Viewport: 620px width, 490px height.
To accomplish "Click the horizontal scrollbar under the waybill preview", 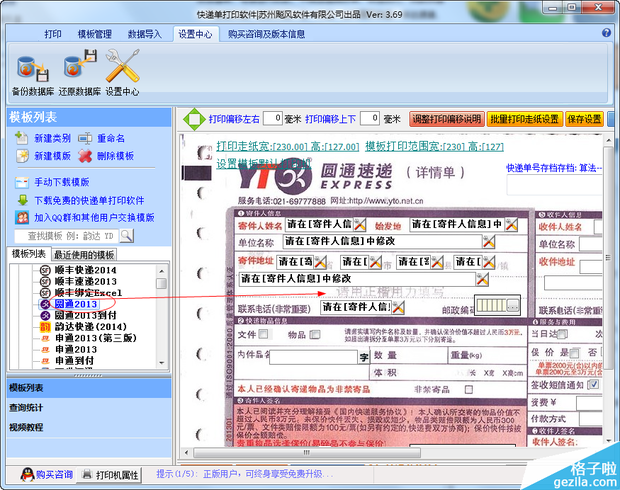I will (307, 452).
